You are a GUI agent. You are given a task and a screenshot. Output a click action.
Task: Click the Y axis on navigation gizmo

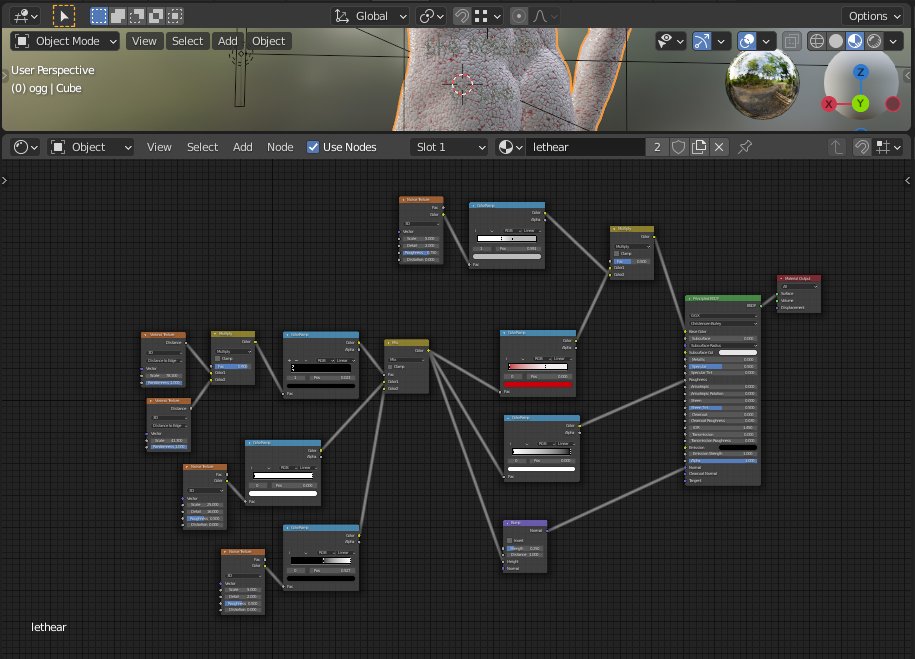(x=860, y=104)
